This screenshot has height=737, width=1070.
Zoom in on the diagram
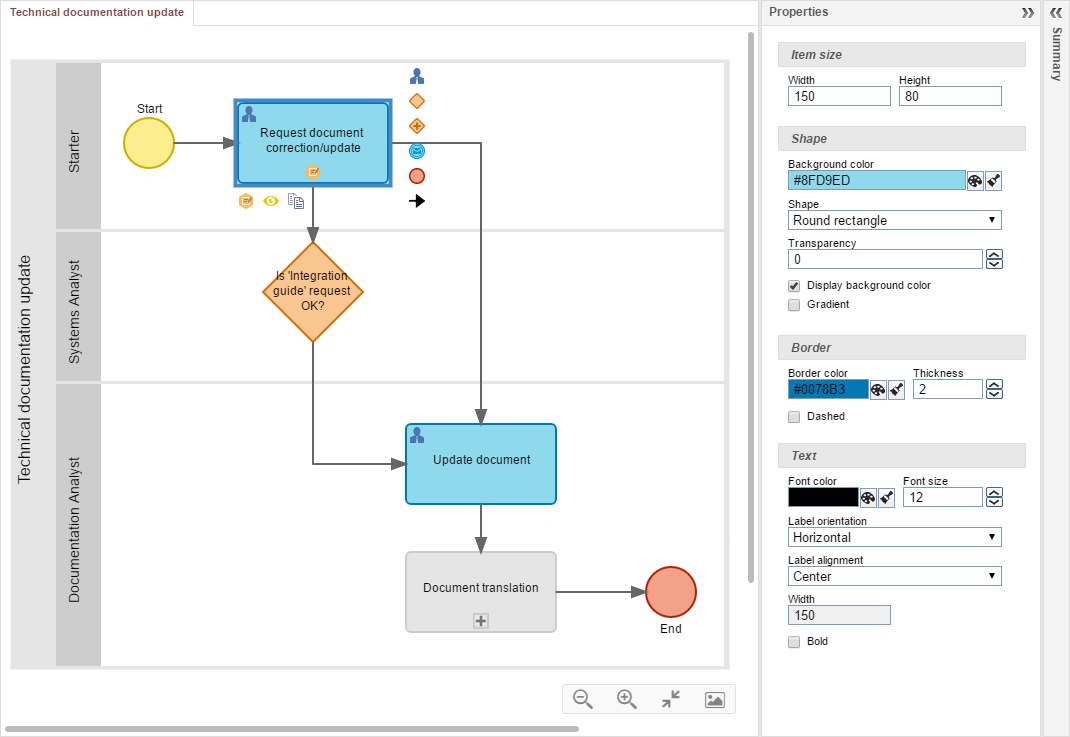click(626, 699)
